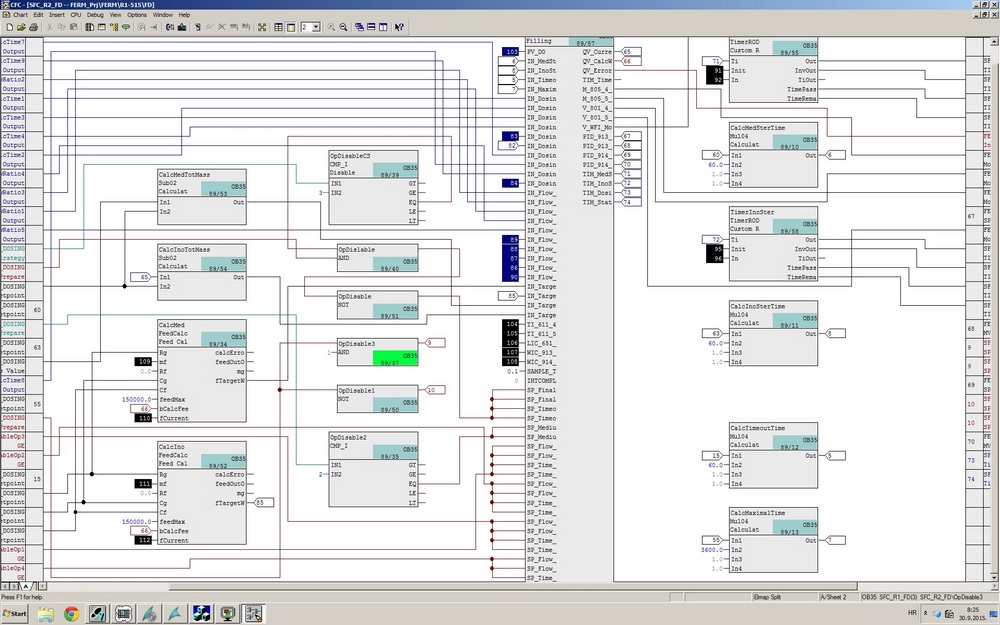The width and height of the screenshot is (1000, 625).
Task: Toggle the sheet view toolbar button
Action: click(x=291, y=27)
